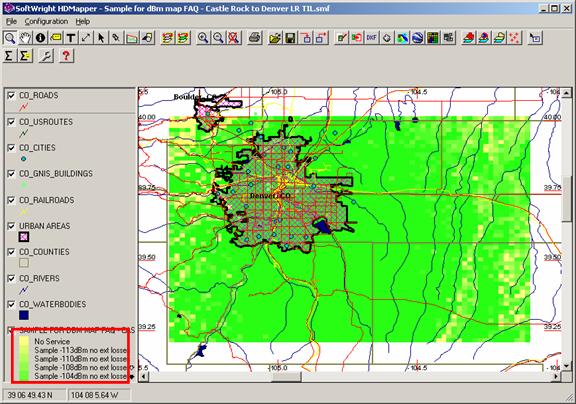The width and height of the screenshot is (576, 404).
Task: Select the distance measure arrow tool
Action: pos(86,38)
